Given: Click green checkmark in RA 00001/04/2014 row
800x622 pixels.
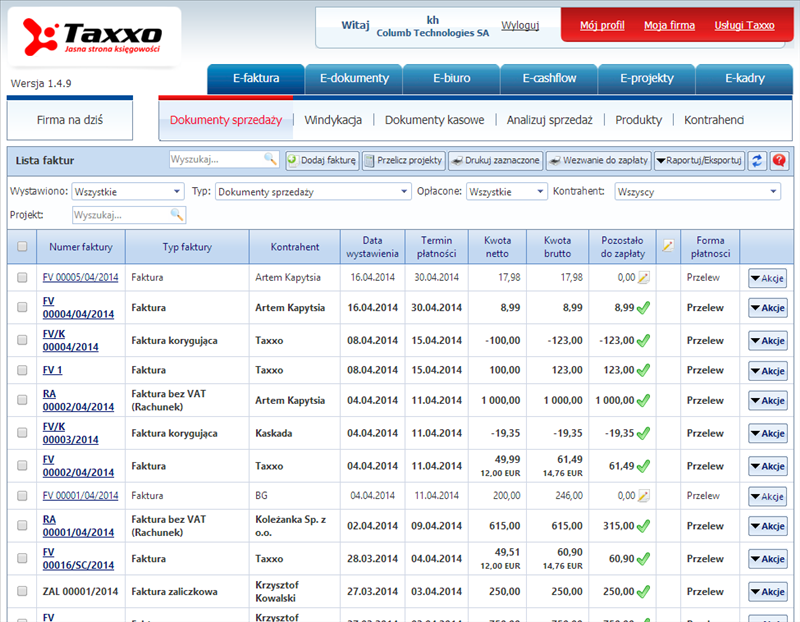Looking at the screenshot, I should (x=643, y=526).
